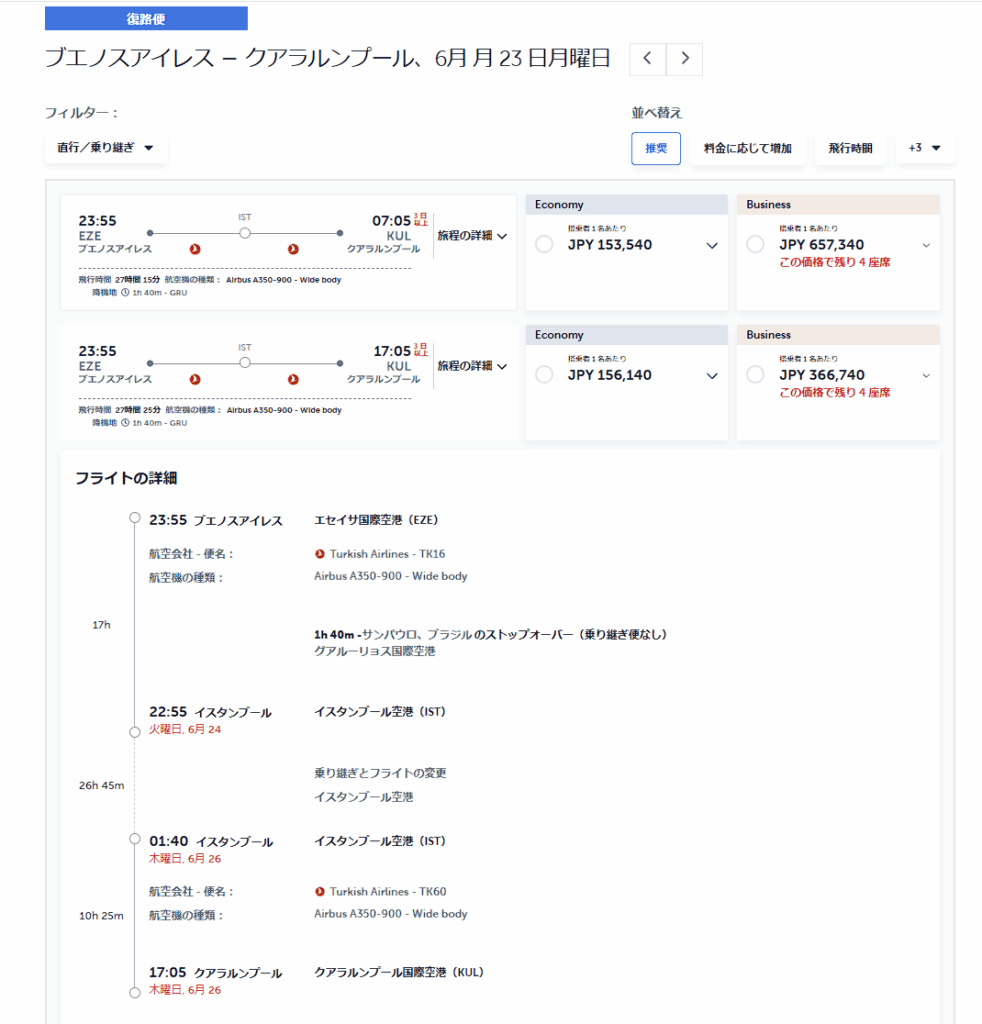Sort results by 飛行時間
Image resolution: width=982 pixels, height=1024 pixels.
(850, 148)
